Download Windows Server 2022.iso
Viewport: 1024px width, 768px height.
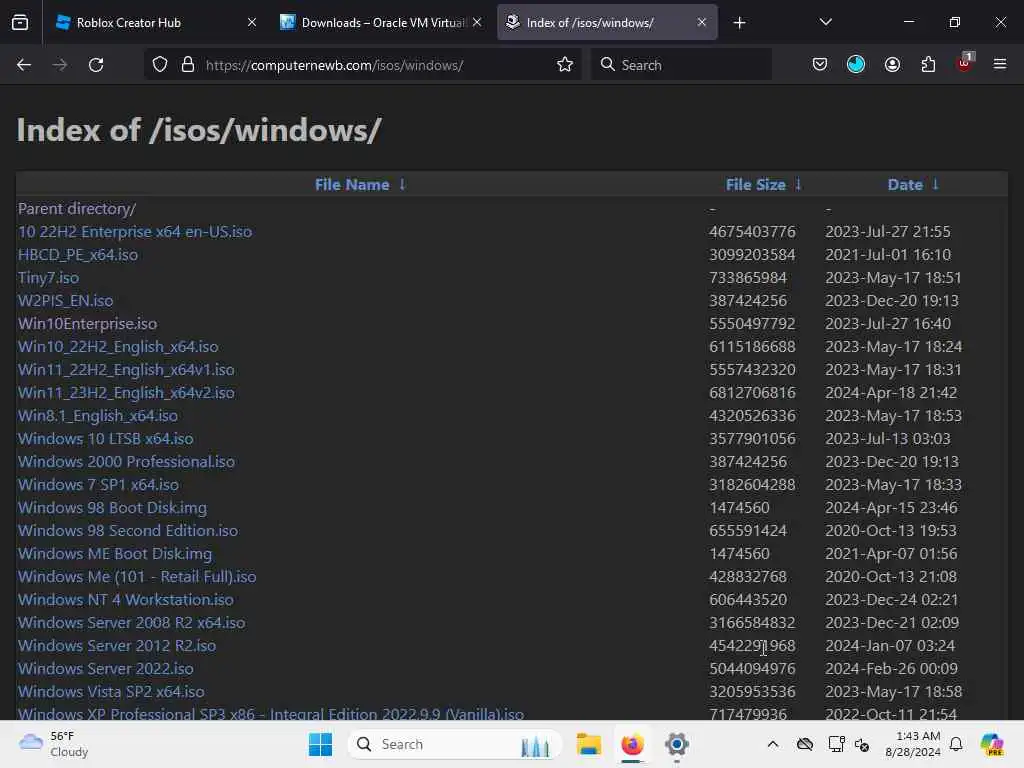click(x=106, y=669)
